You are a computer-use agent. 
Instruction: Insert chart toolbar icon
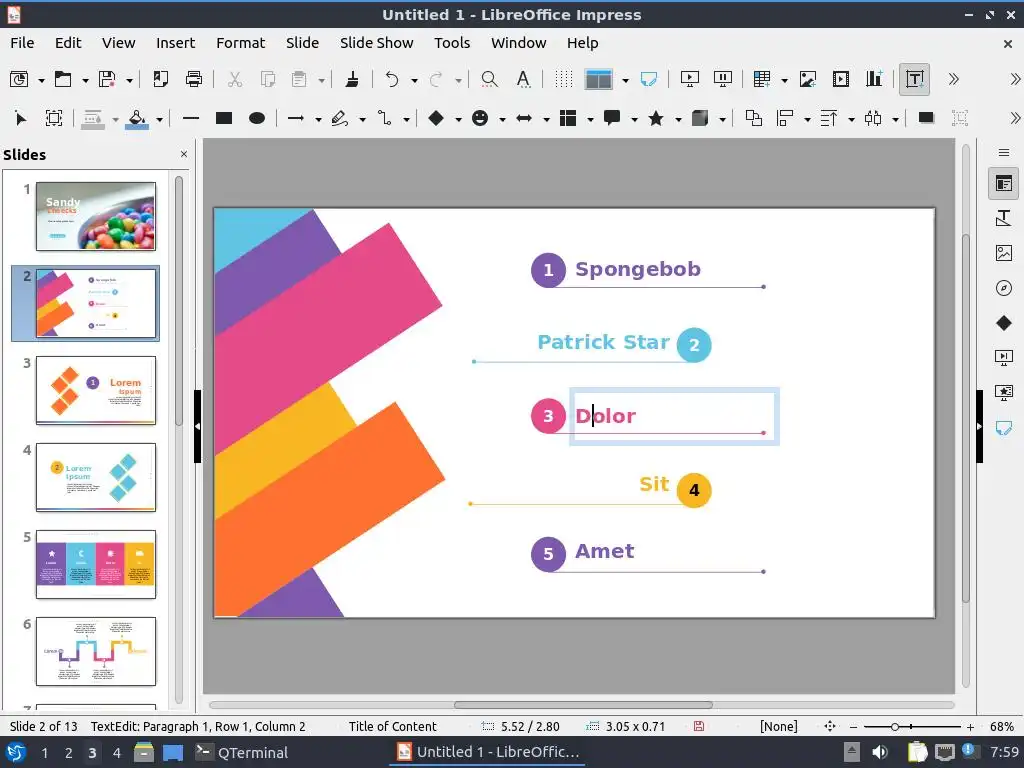tap(874, 79)
